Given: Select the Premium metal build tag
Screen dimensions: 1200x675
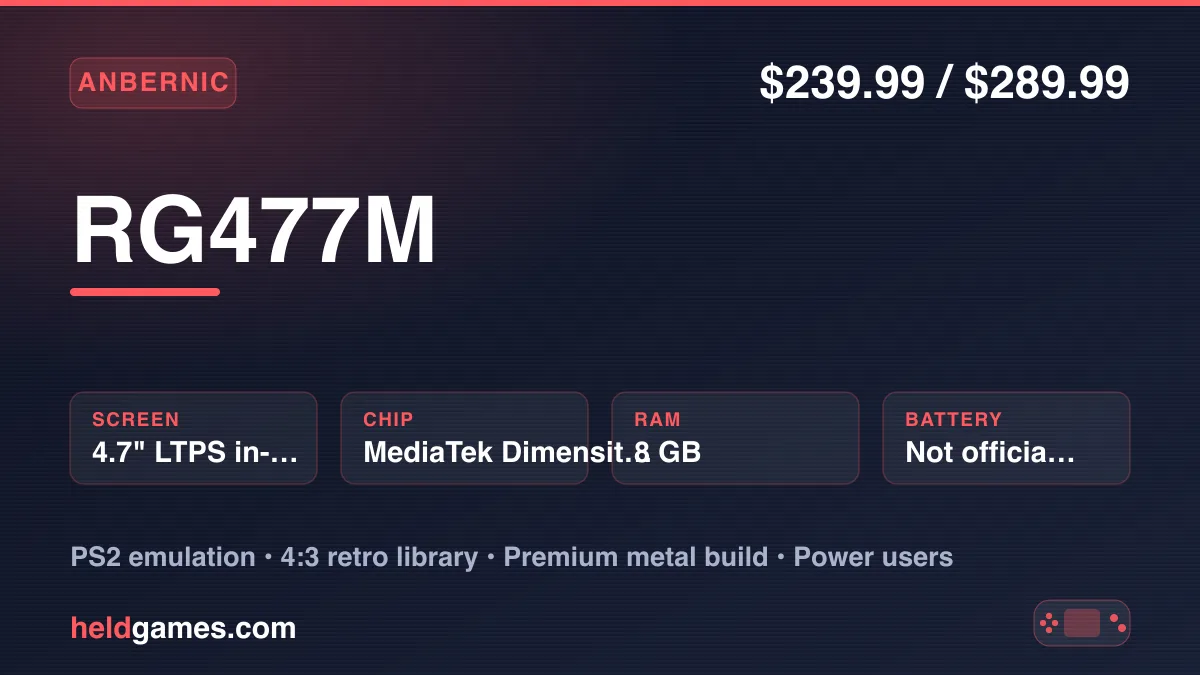Looking at the screenshot, I should (636, 557).
